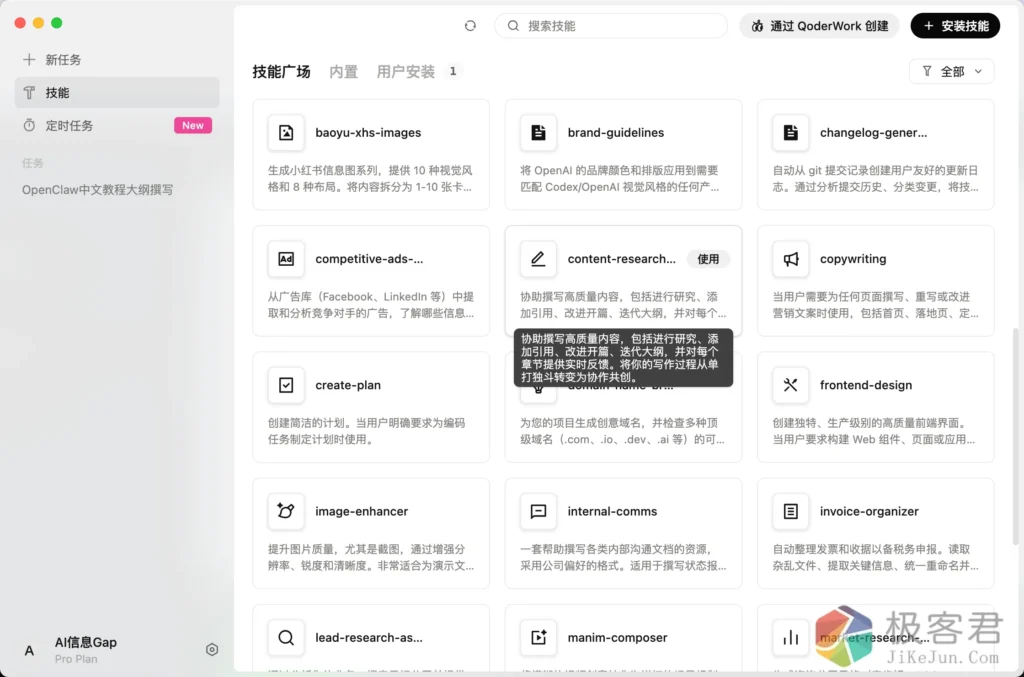Select 定时任务 in the sidebar
The height and width of the screenshot is (677, 1024).
click(x=69, y=126)
